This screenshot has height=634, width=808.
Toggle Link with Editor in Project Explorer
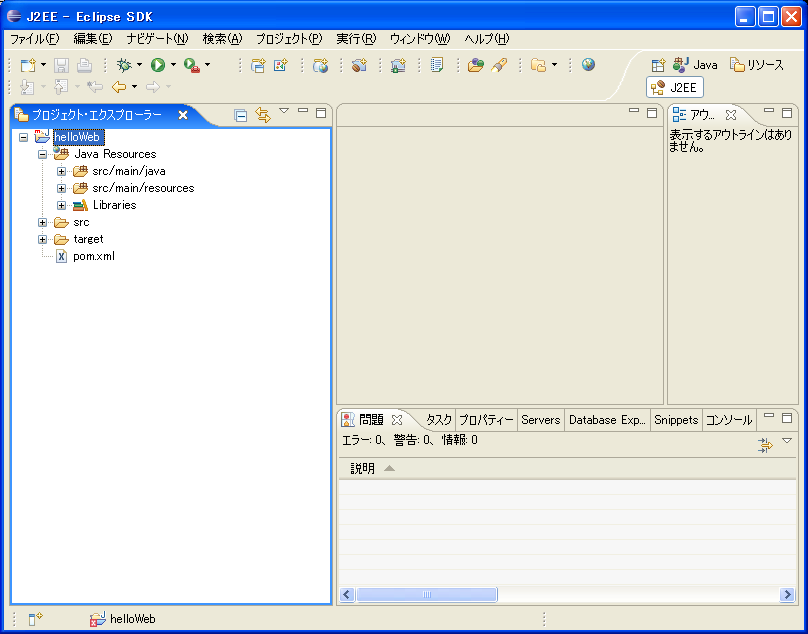tap(263, 115)
